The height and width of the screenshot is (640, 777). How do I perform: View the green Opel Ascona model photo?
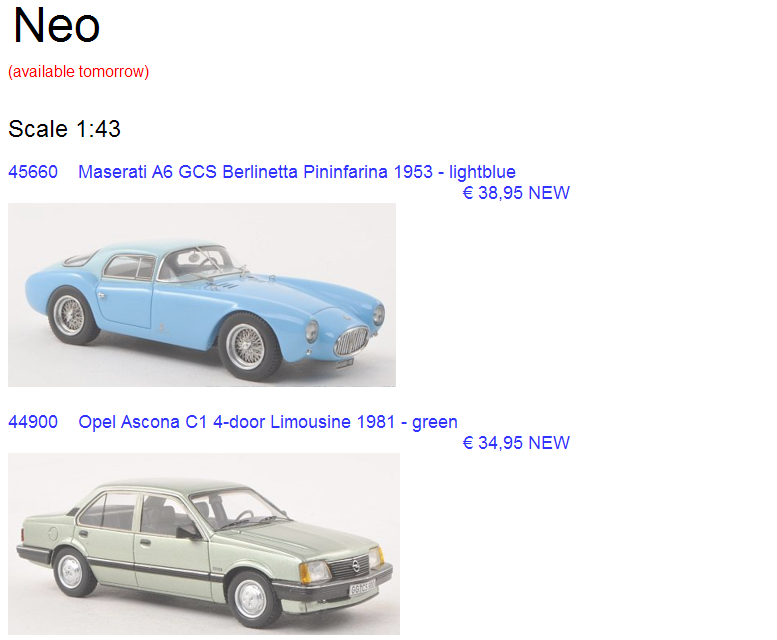pyautogui.click(x=204, y=544)
